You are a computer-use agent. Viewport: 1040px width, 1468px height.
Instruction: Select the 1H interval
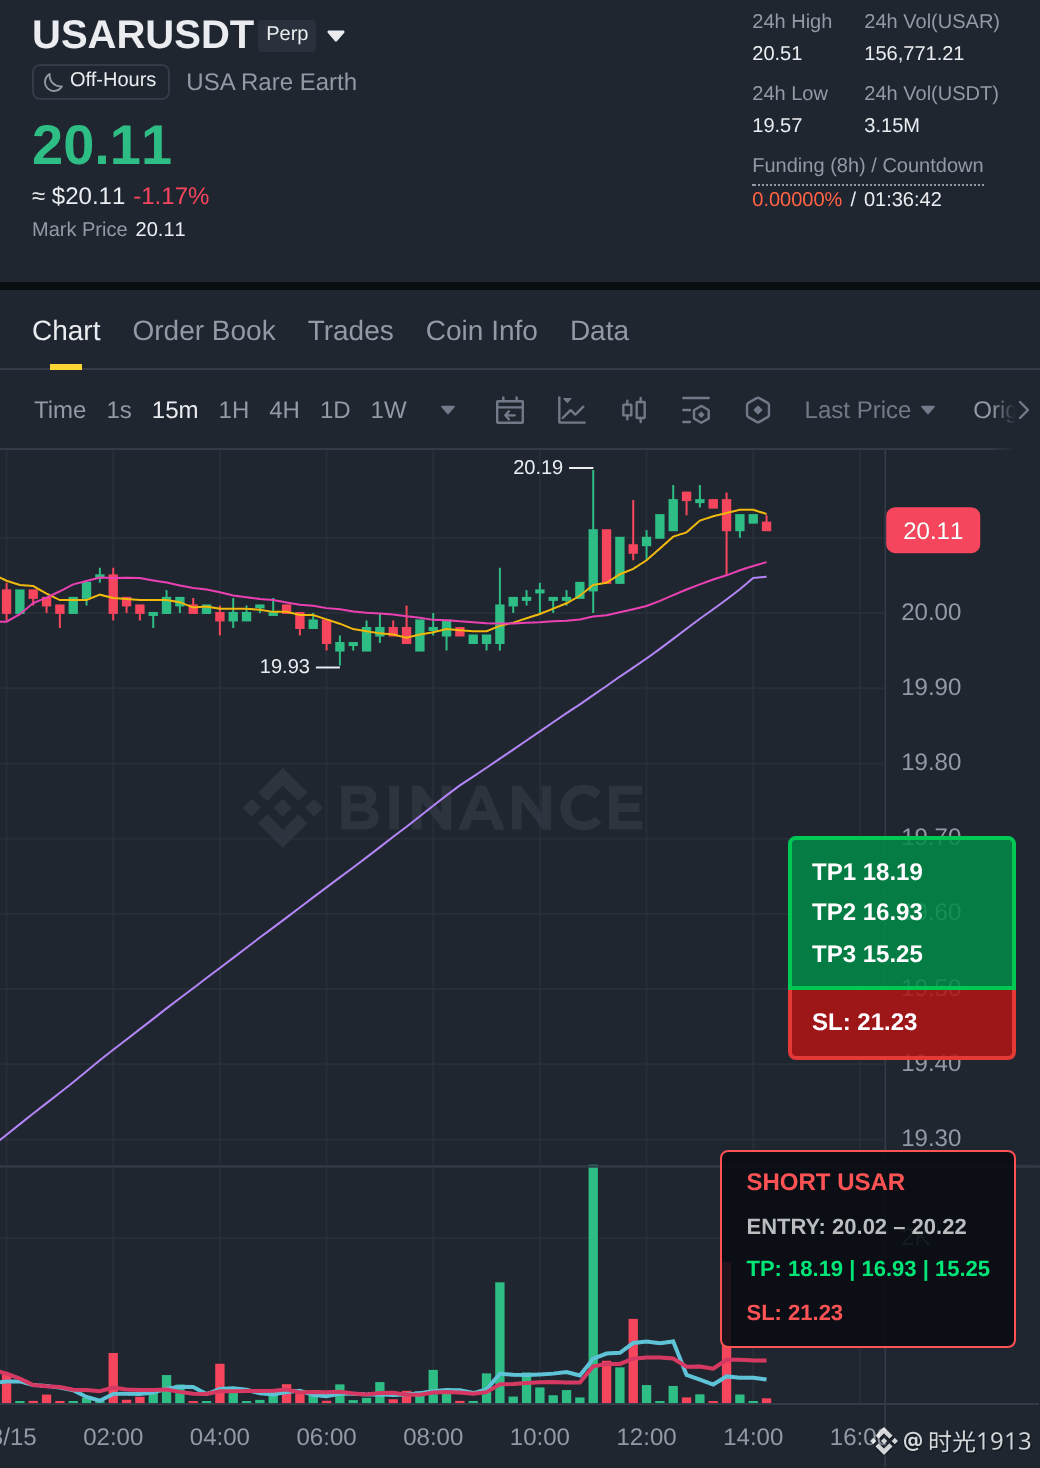pyautogui.click(x=234, y=410)
